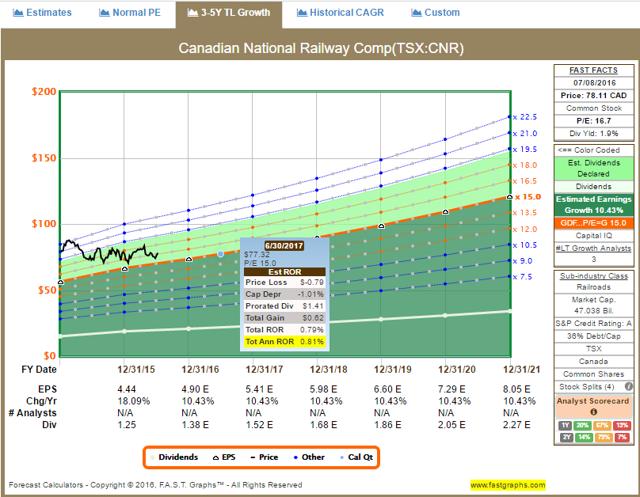The width and height of the screenshot is (640, 497).
Task: Click the EPS value 8.05 E
Action: tap(516, 389)
